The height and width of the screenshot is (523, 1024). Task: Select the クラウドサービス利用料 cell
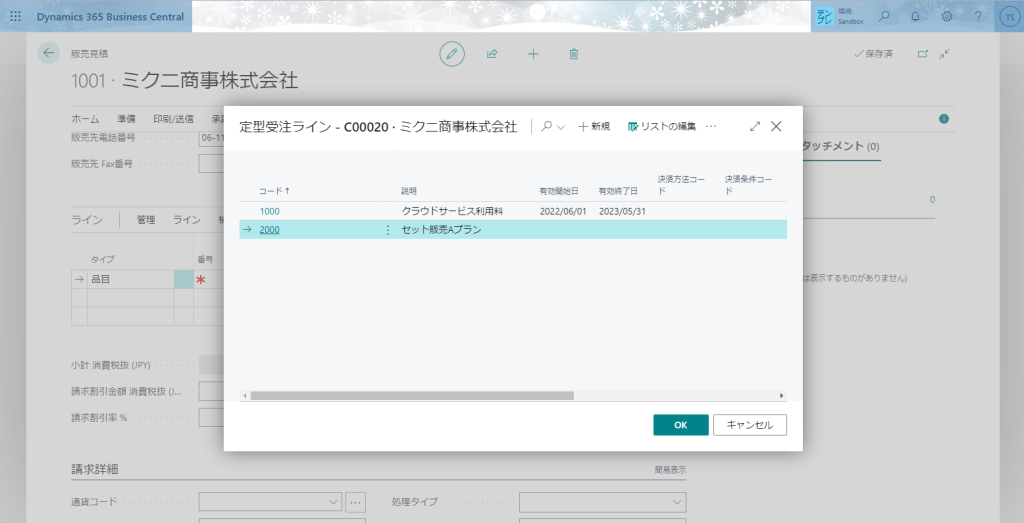[452, 212]
